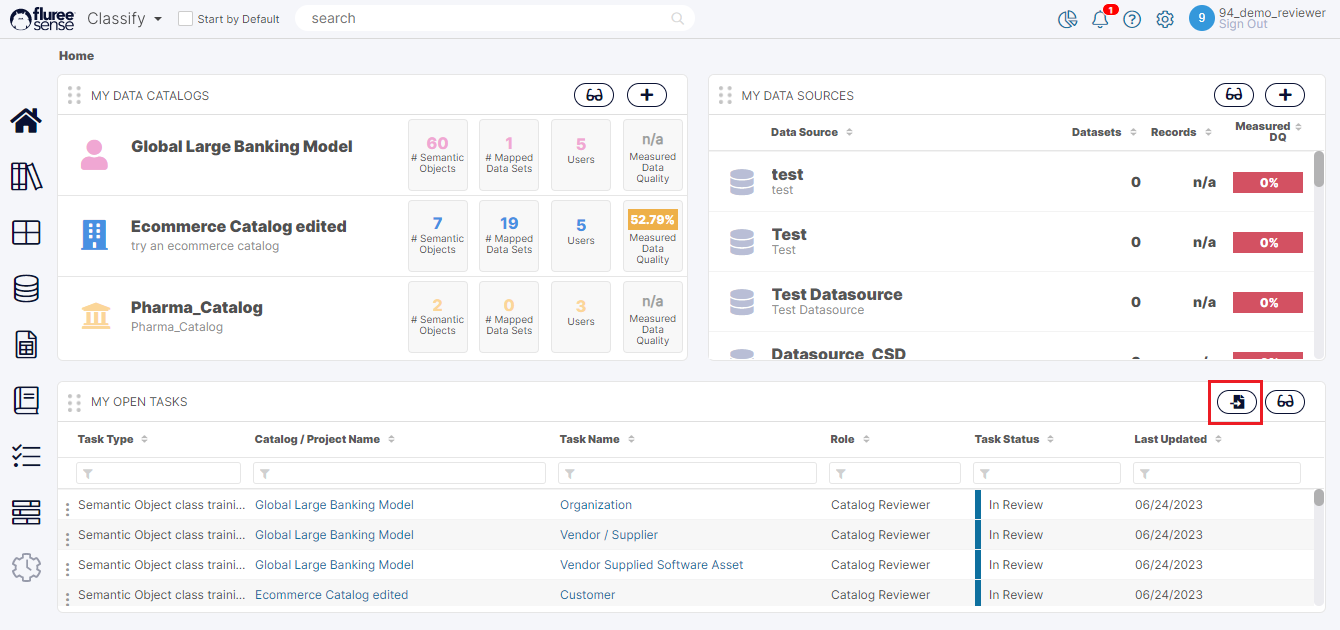Open the database icon in the left sidebar
Screen dimensions: 1340x630
tap(26, 289)
